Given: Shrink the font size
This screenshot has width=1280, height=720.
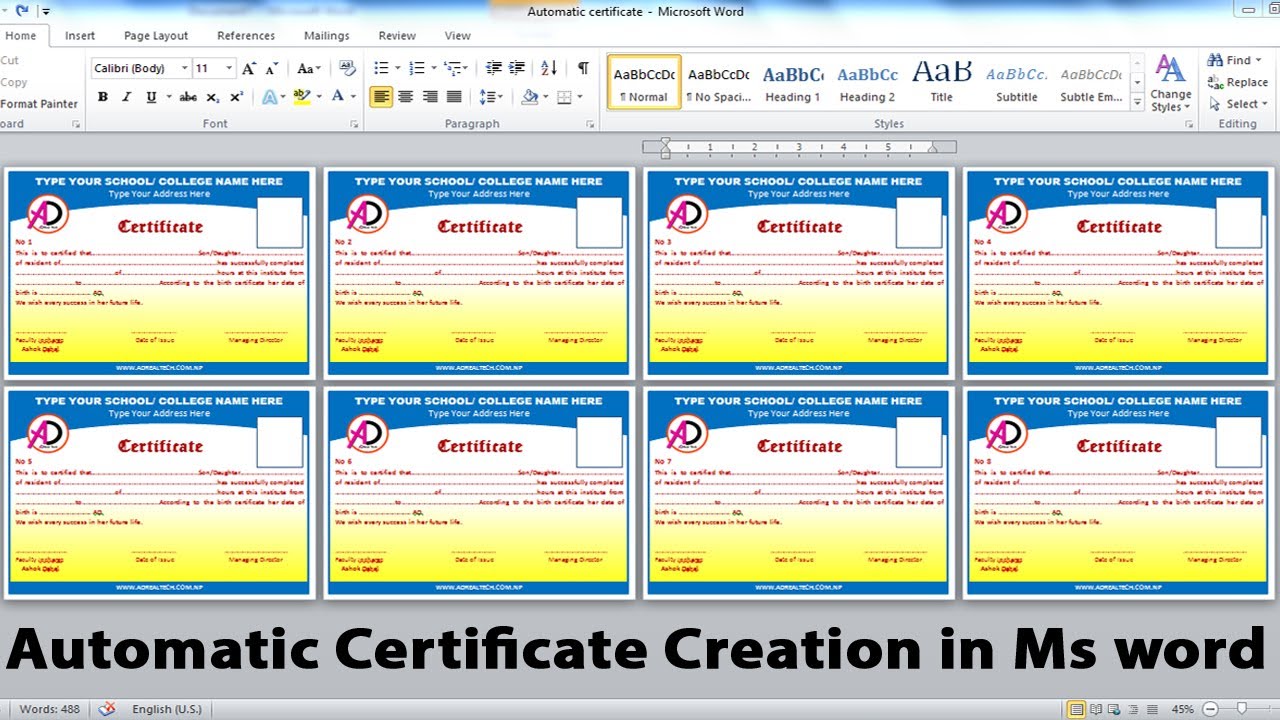Looking at the screenshot, I should (272, 68).
